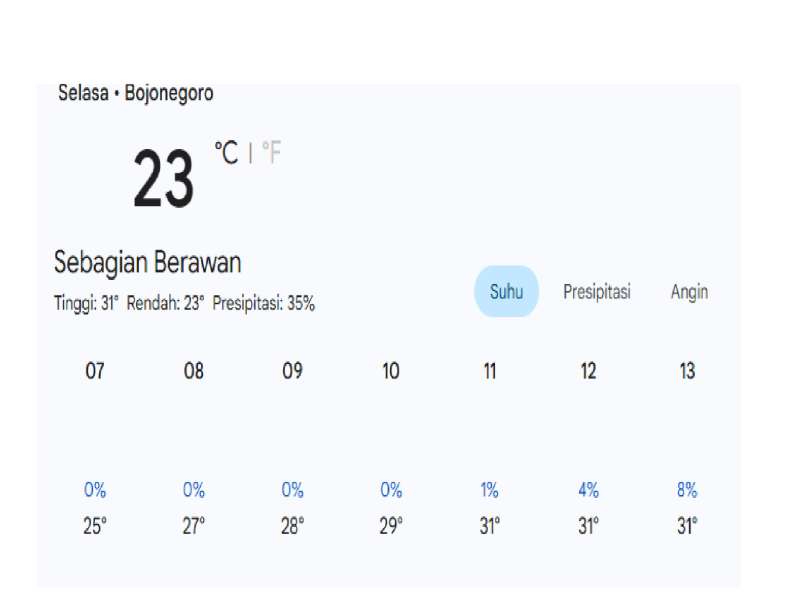Image resolution: width=800 pixels, height=600 pixels.
Task: Select the 8% precipitation value
Action: pos(687,490)
